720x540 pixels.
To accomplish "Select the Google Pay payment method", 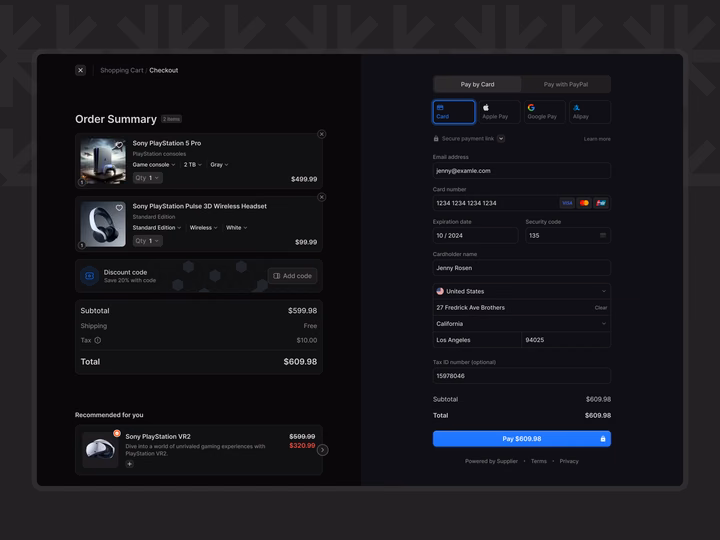I will point(545,112).
